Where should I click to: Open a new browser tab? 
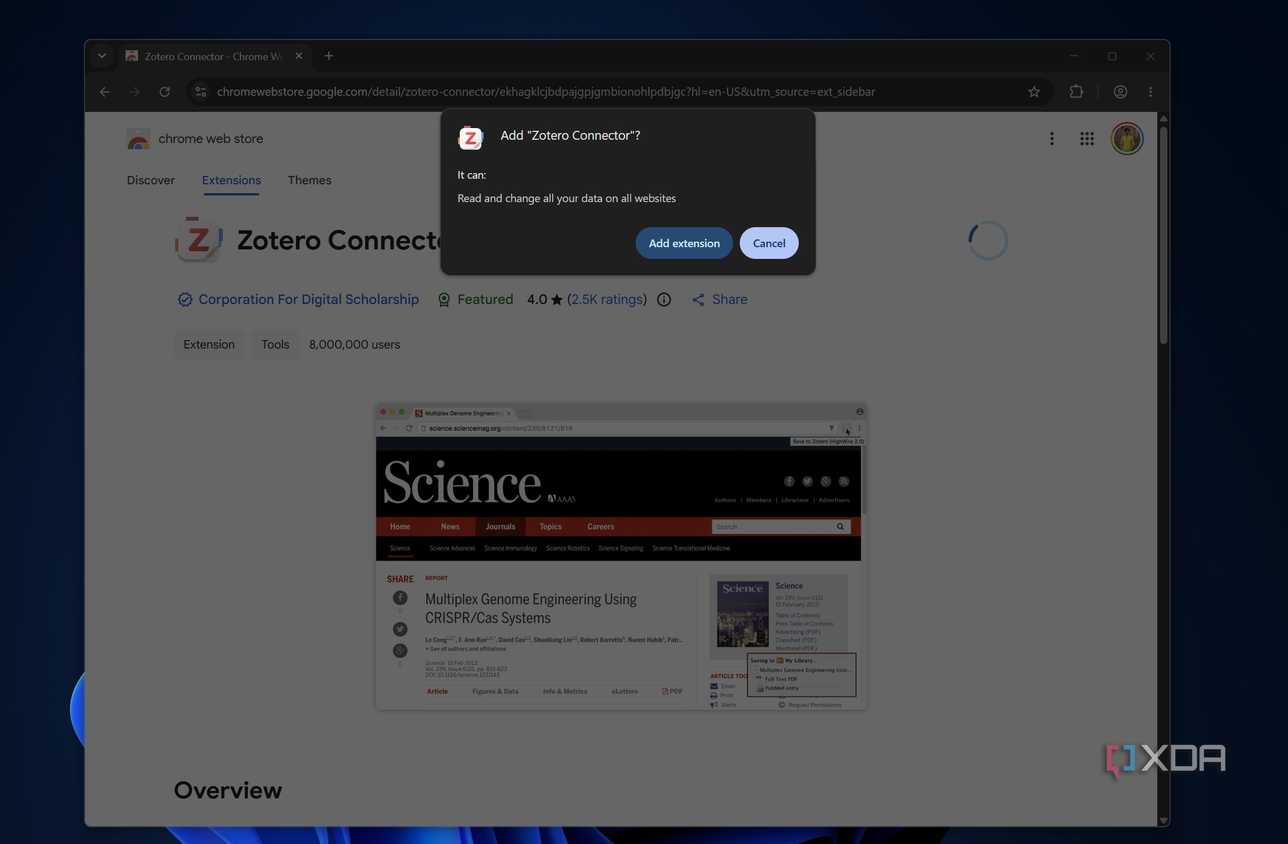pyautogui.click(x=329, y=56)
